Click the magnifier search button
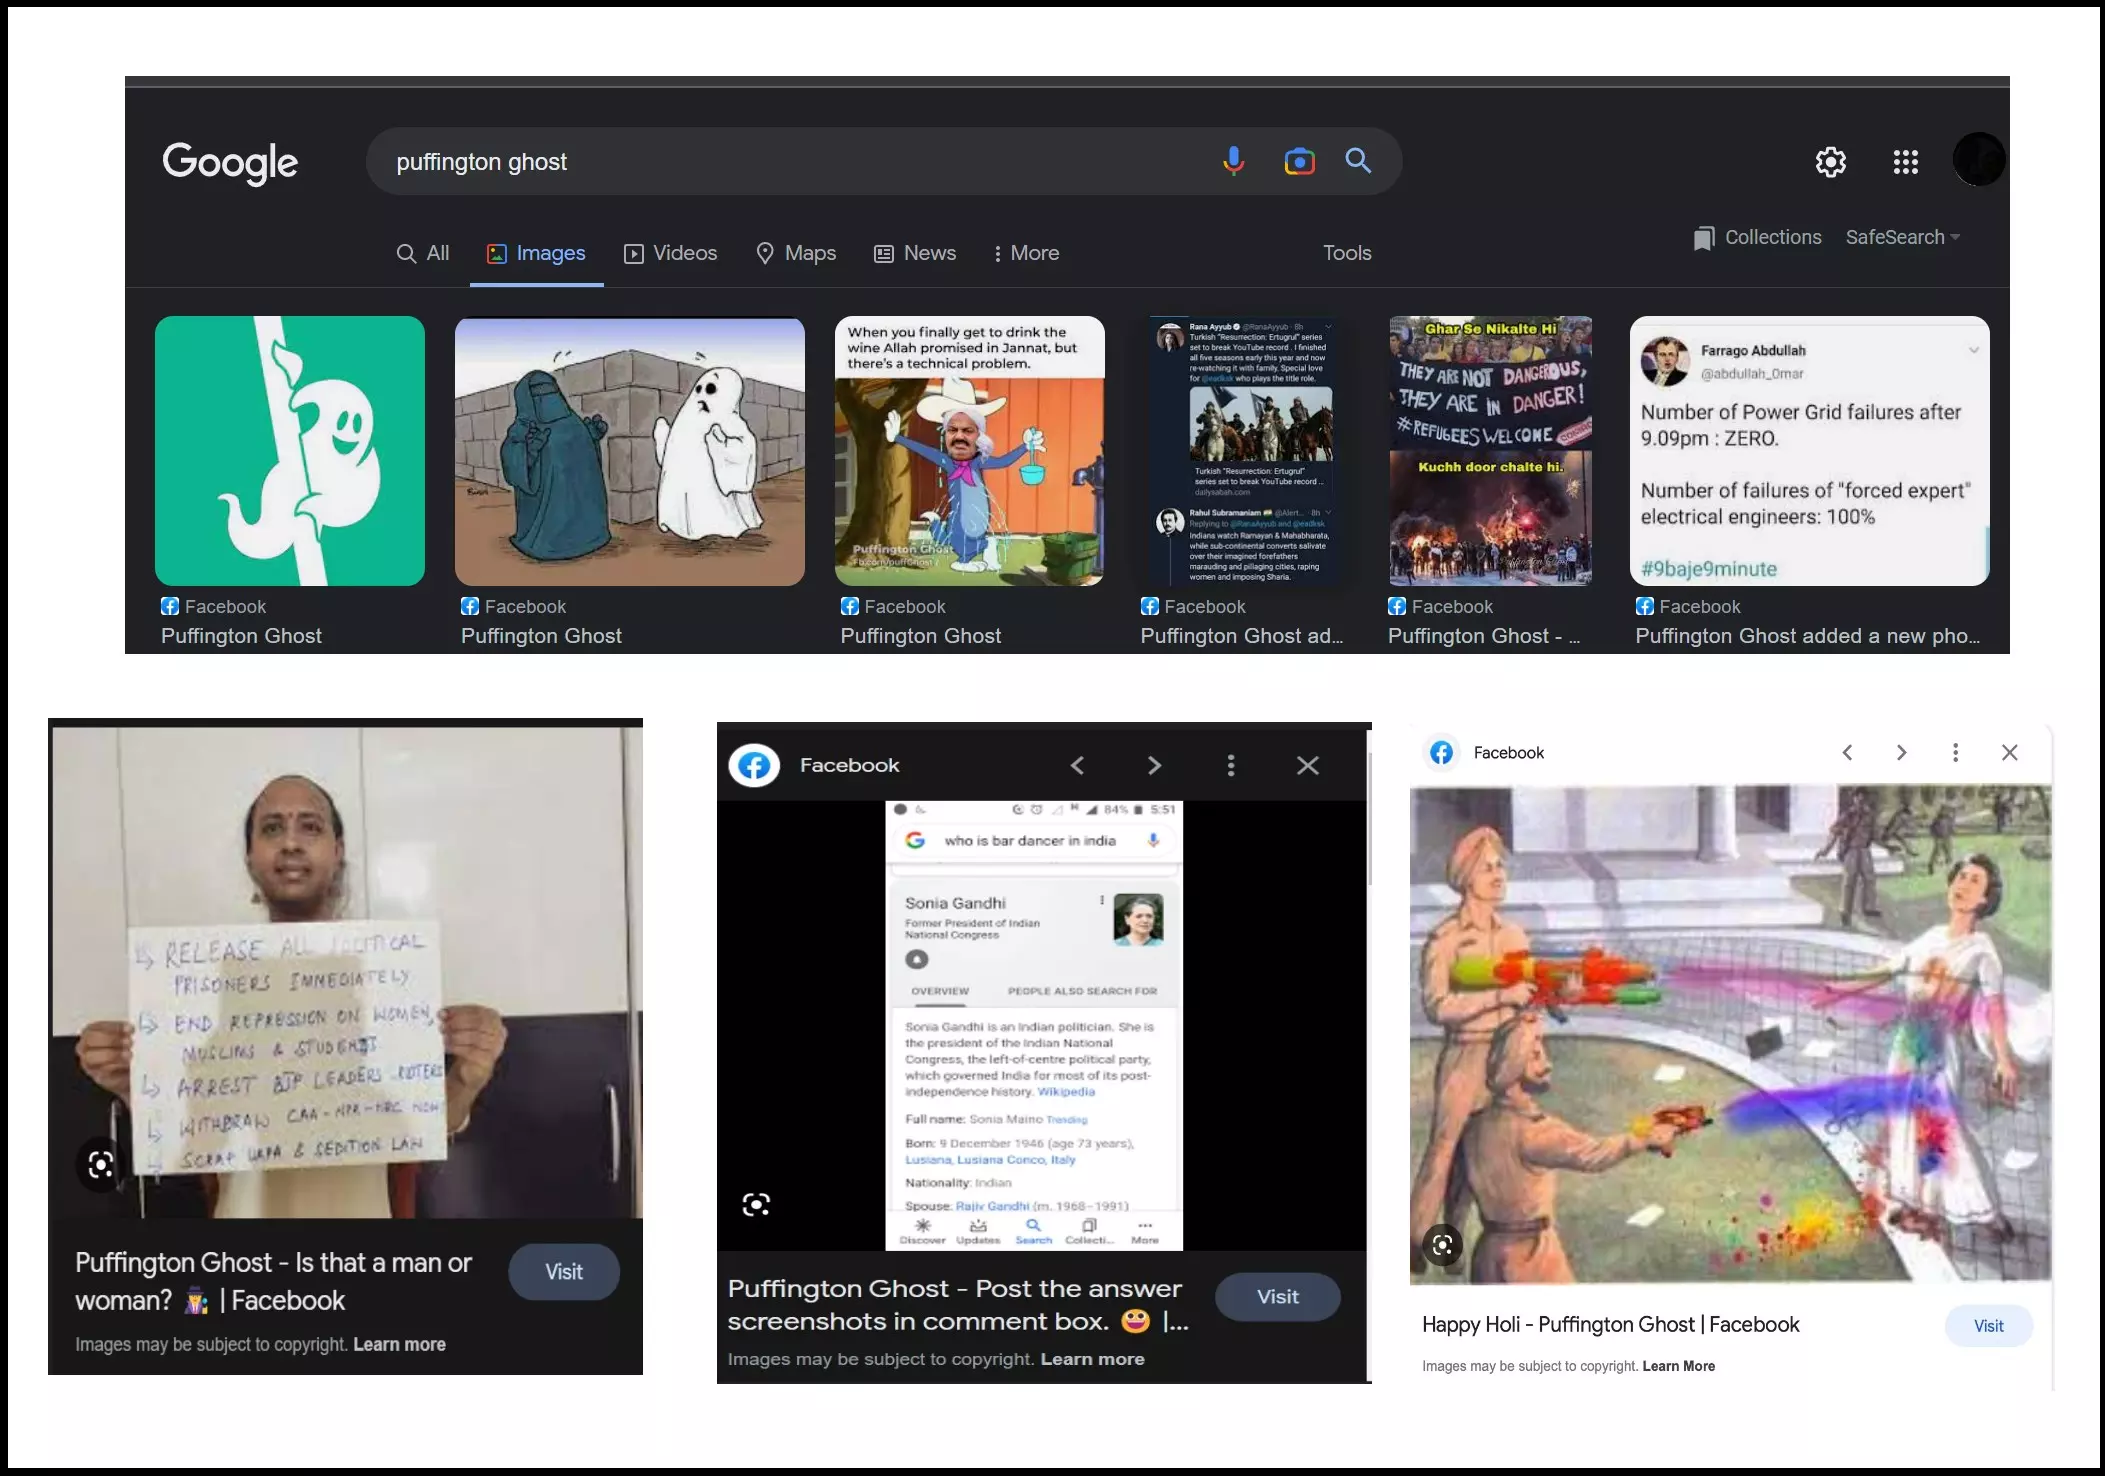 point(1357,160)
